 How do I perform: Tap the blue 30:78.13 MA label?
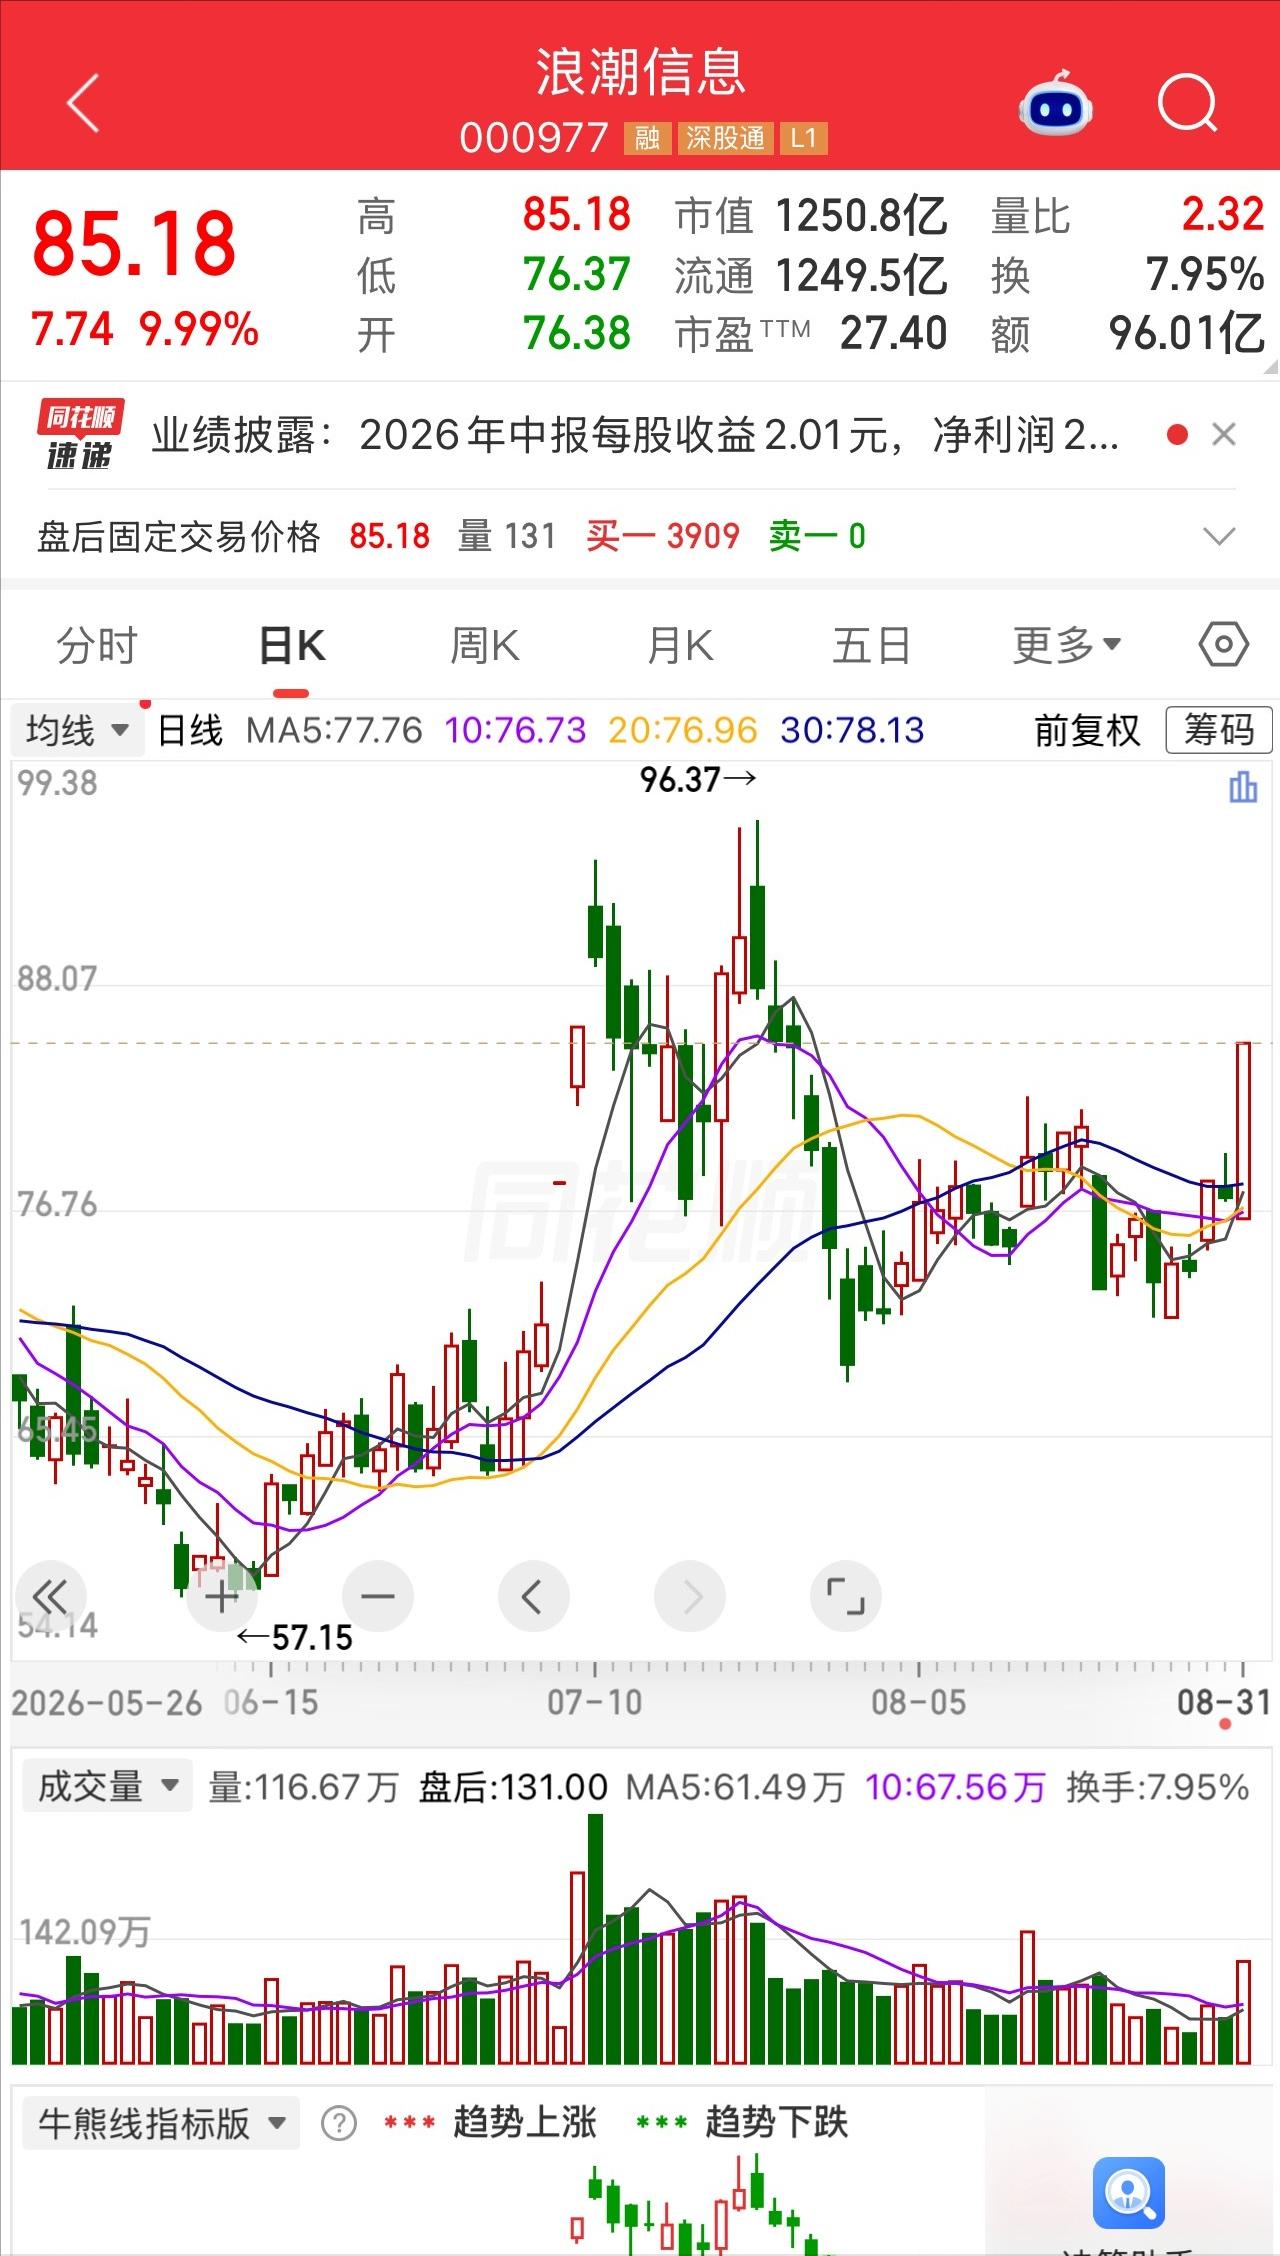click(853, 730)
